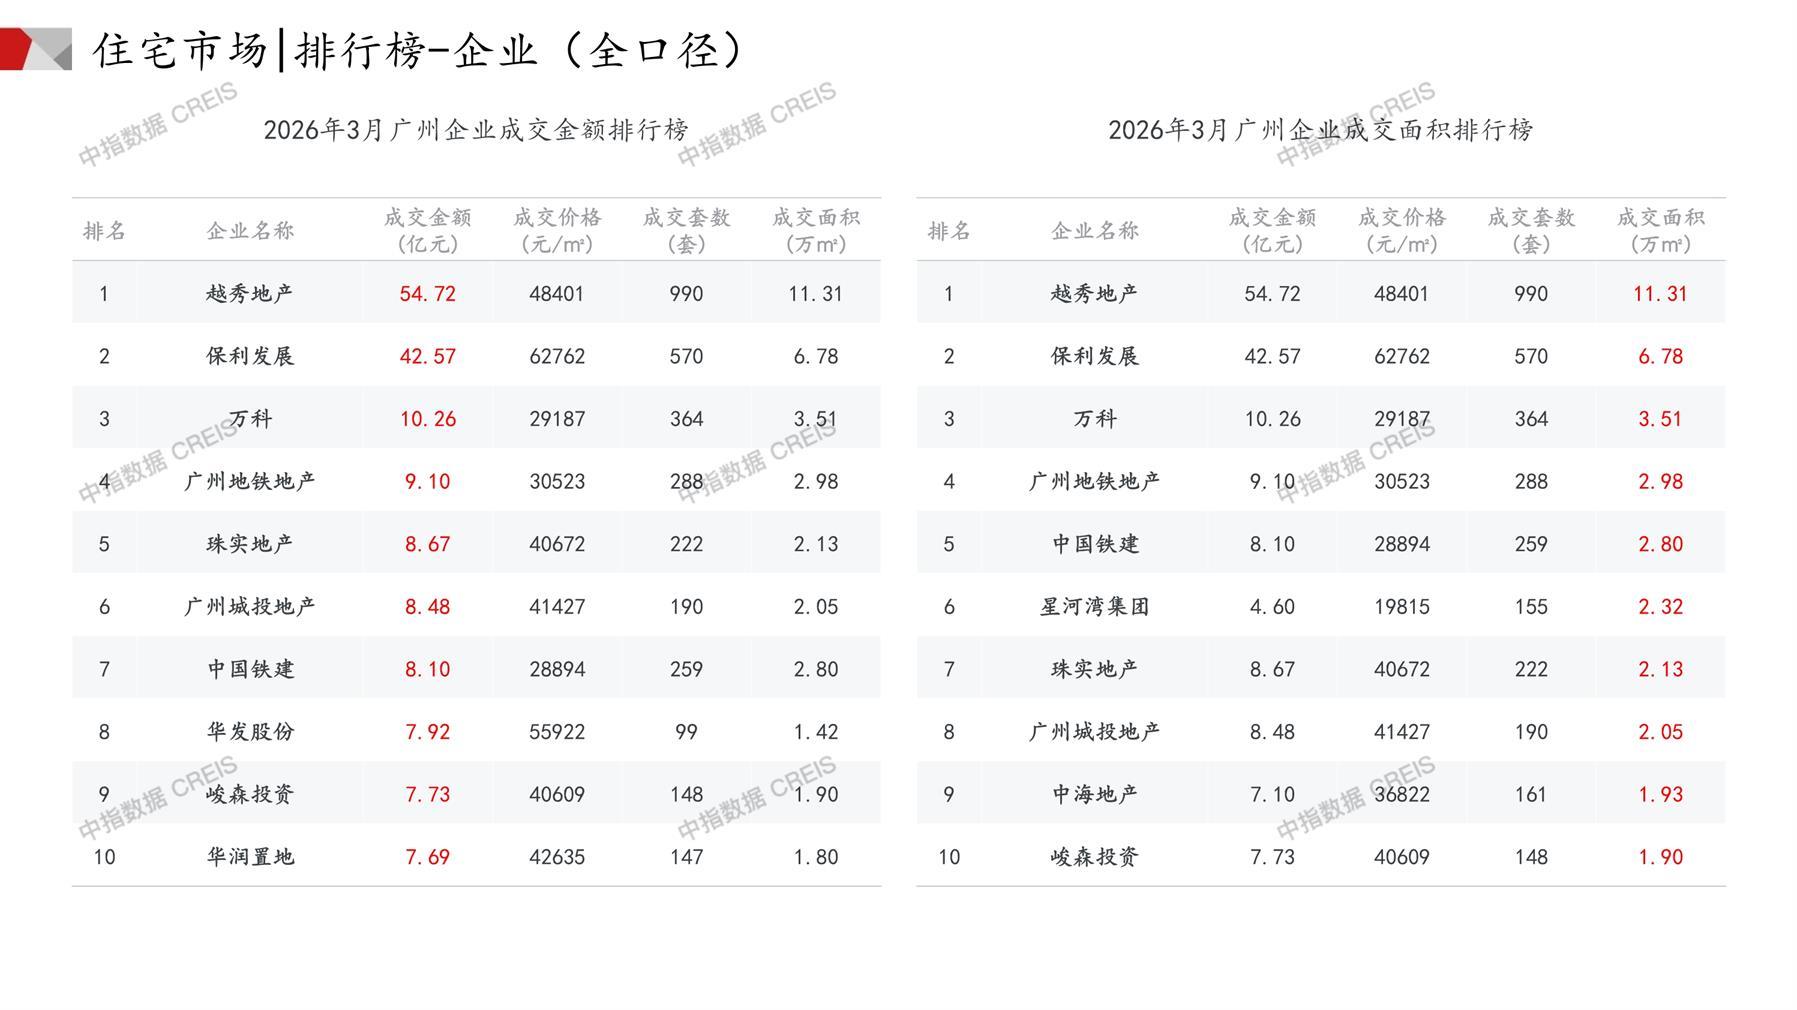Select 排名 header in the left table
The height and width of the screenshot is (1010, 1797).
(x=104, y=231)
